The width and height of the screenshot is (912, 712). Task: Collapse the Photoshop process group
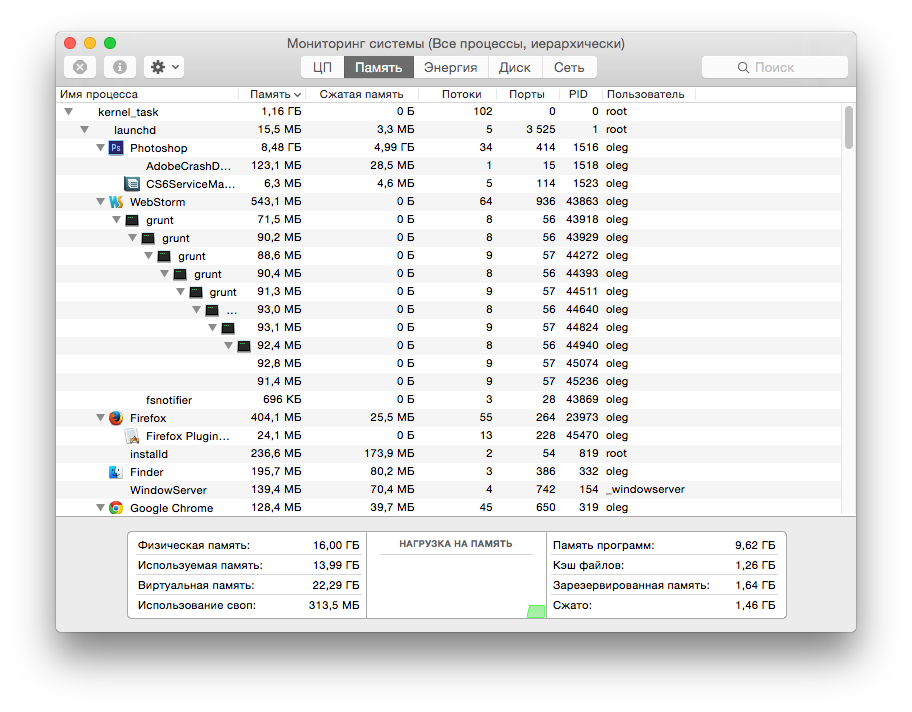pyautogui.click(x=100, y=147)
